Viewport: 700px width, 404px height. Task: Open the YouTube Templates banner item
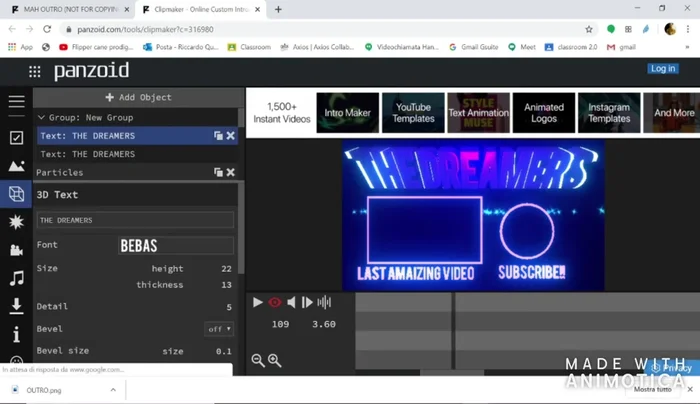(x=412, y=113)
